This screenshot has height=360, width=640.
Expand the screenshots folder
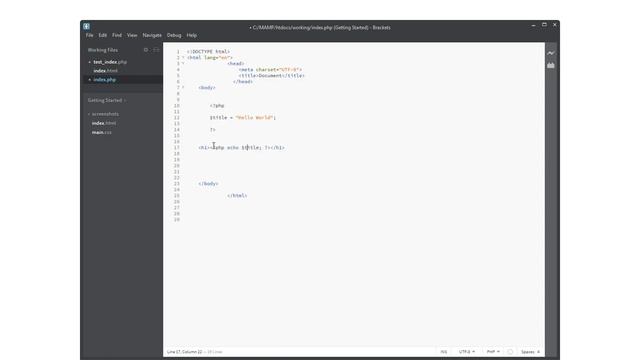(105, 114)
